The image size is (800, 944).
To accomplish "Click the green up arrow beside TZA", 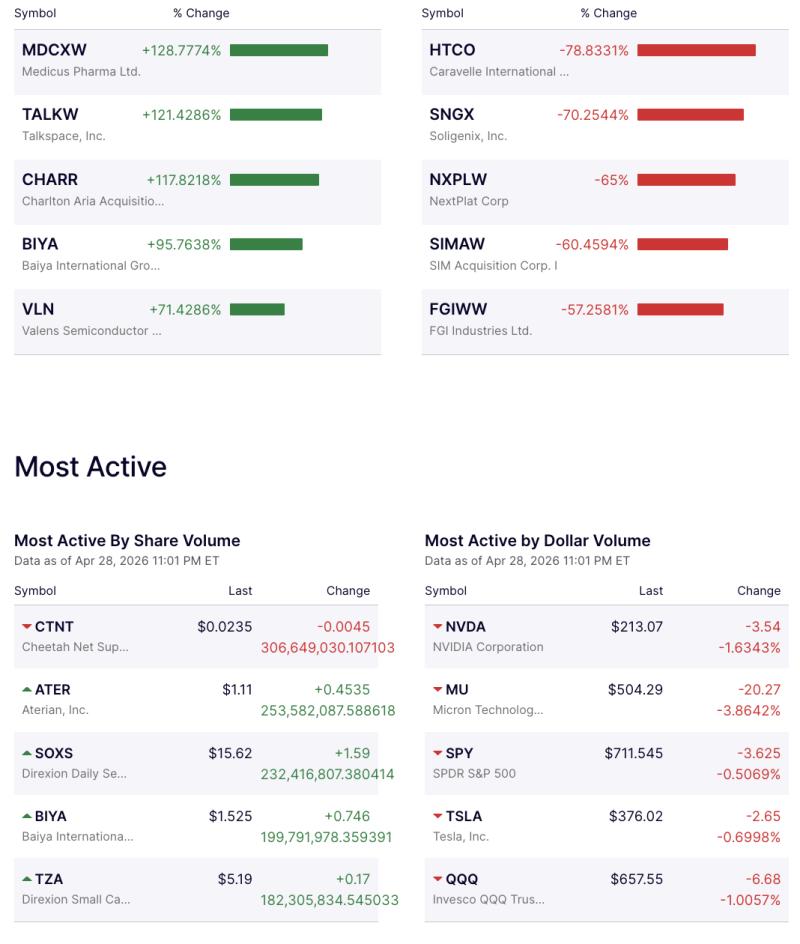I will point(26,879).
